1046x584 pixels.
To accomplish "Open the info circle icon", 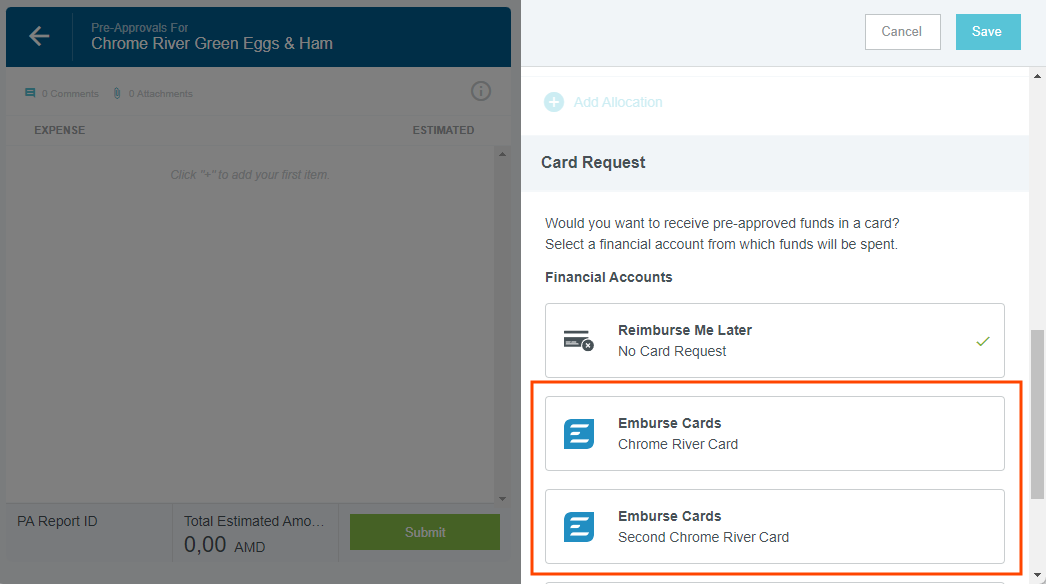I will pos(481,92).
